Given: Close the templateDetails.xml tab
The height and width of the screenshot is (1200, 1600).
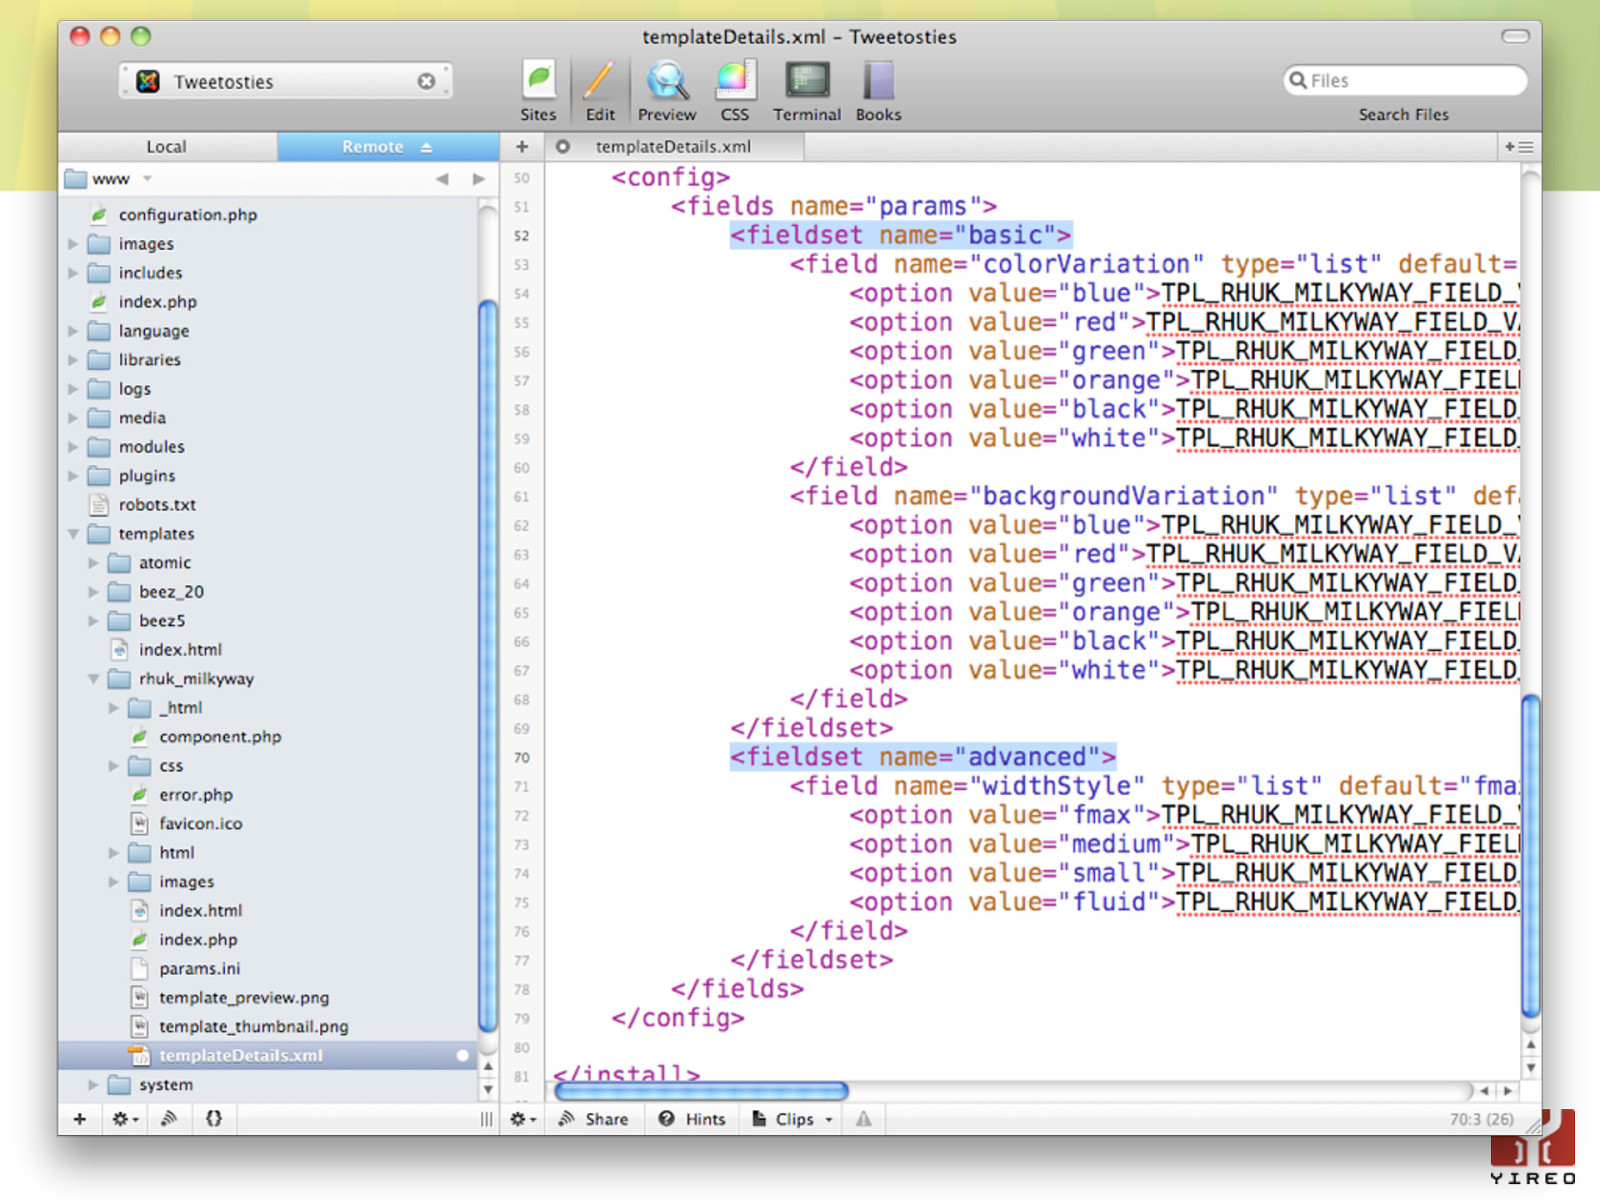Looking at the screenshot, I should (563, 147).
